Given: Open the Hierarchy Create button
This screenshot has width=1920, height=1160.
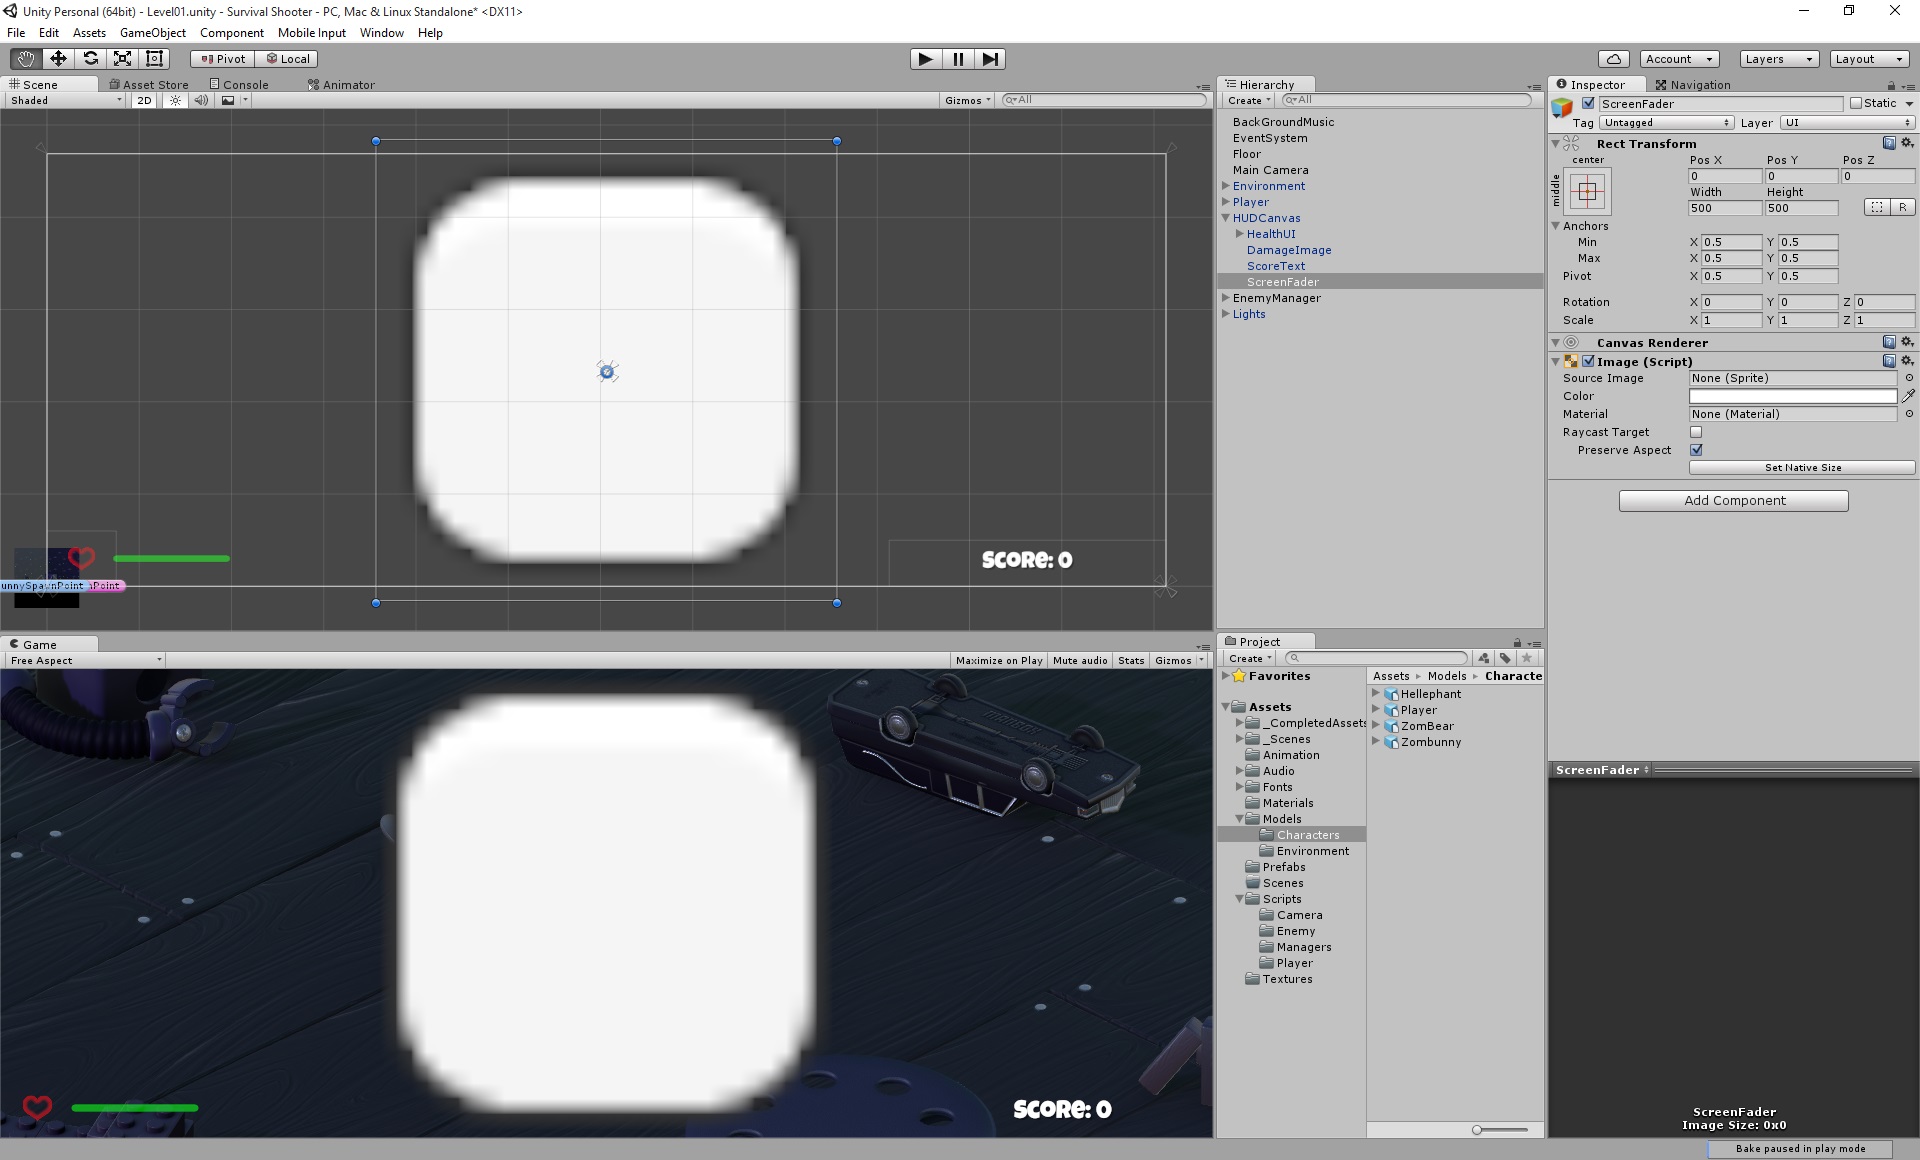Looking at the screenshot, I should click(1249, 100).
